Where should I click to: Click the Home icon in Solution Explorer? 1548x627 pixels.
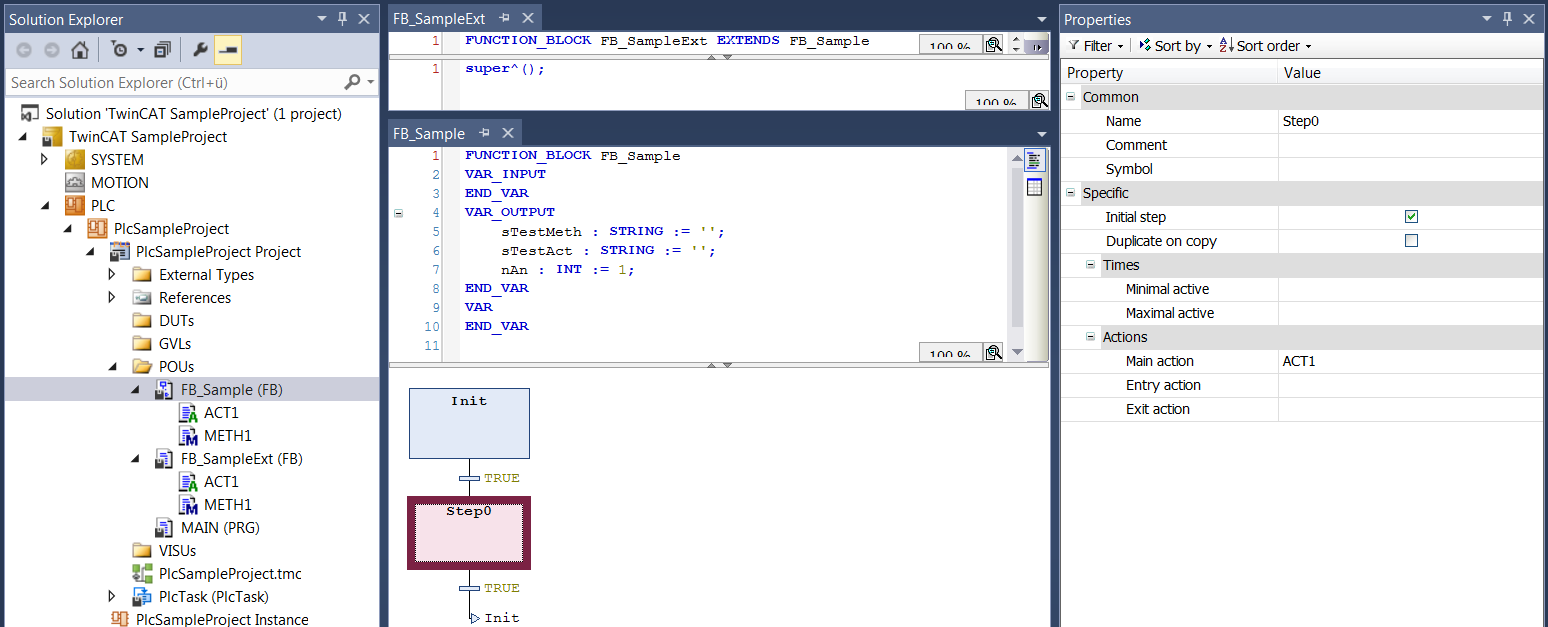pos(79,49)
